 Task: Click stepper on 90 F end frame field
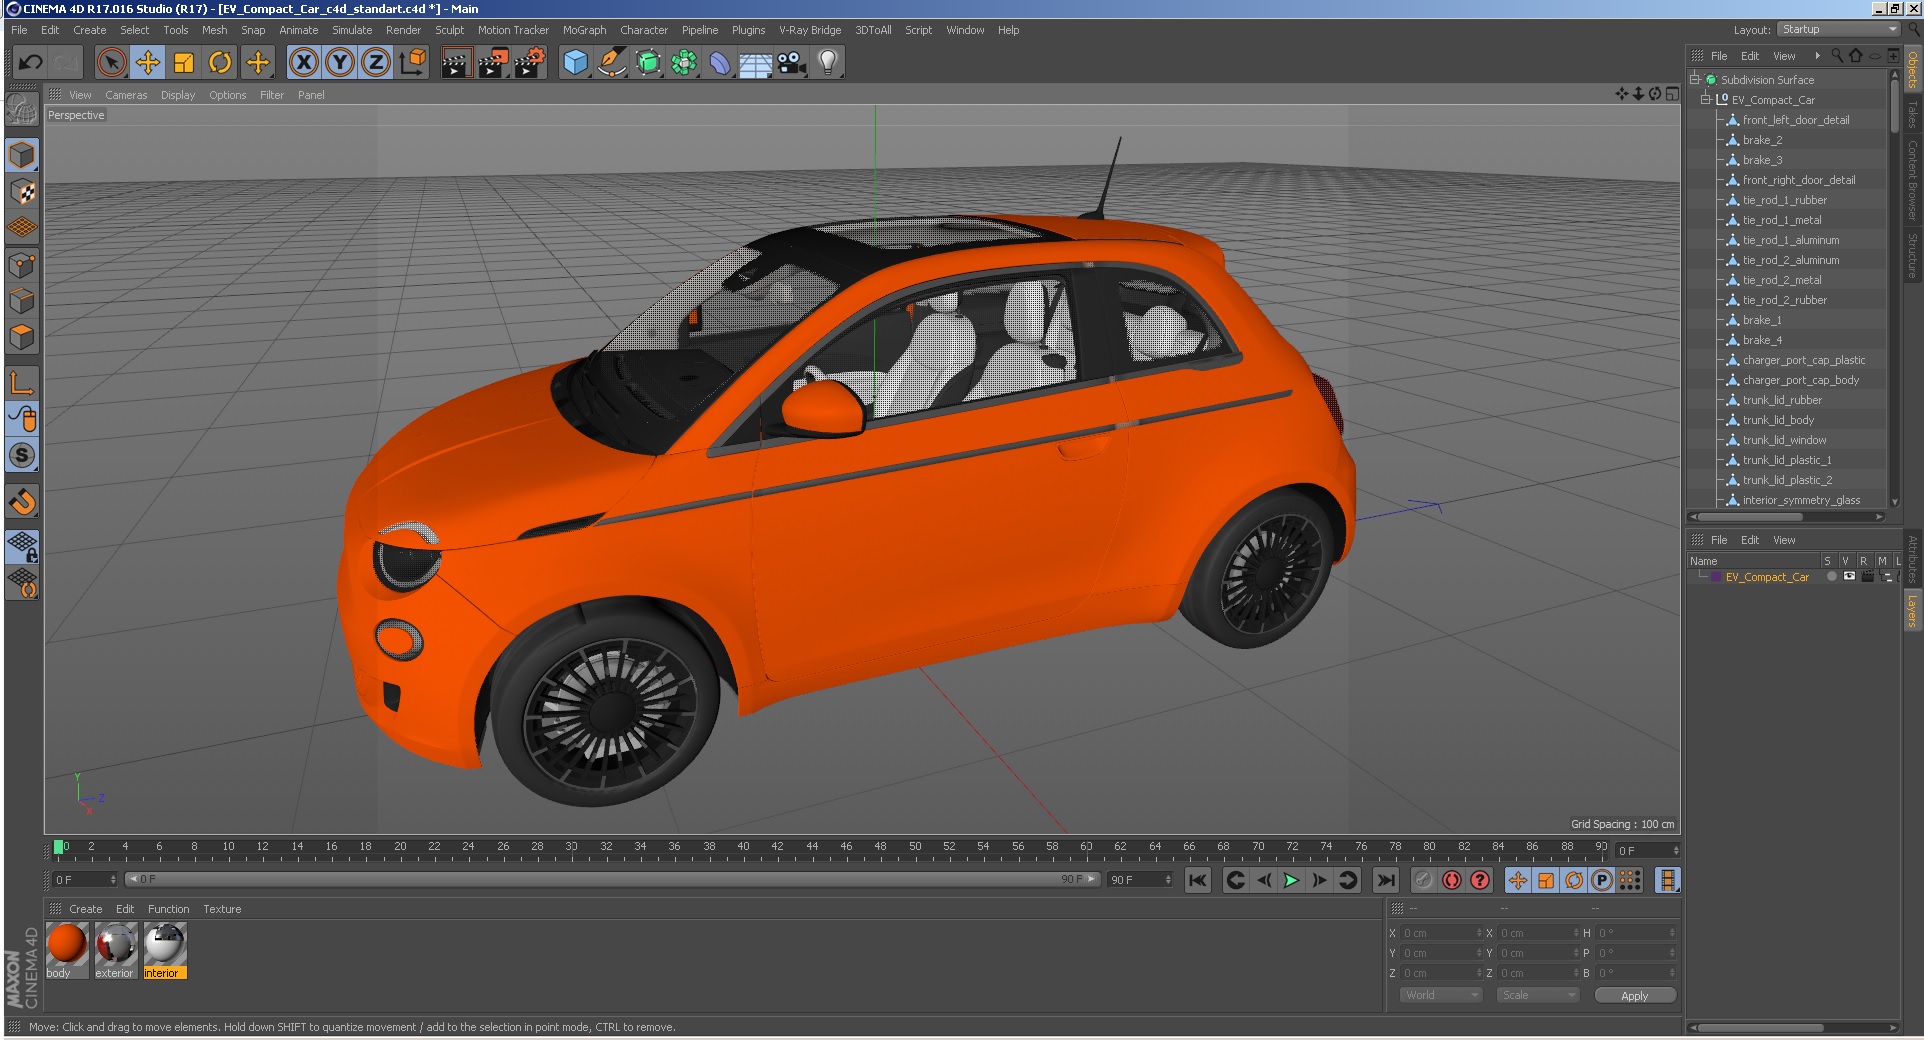[1168, 880]
